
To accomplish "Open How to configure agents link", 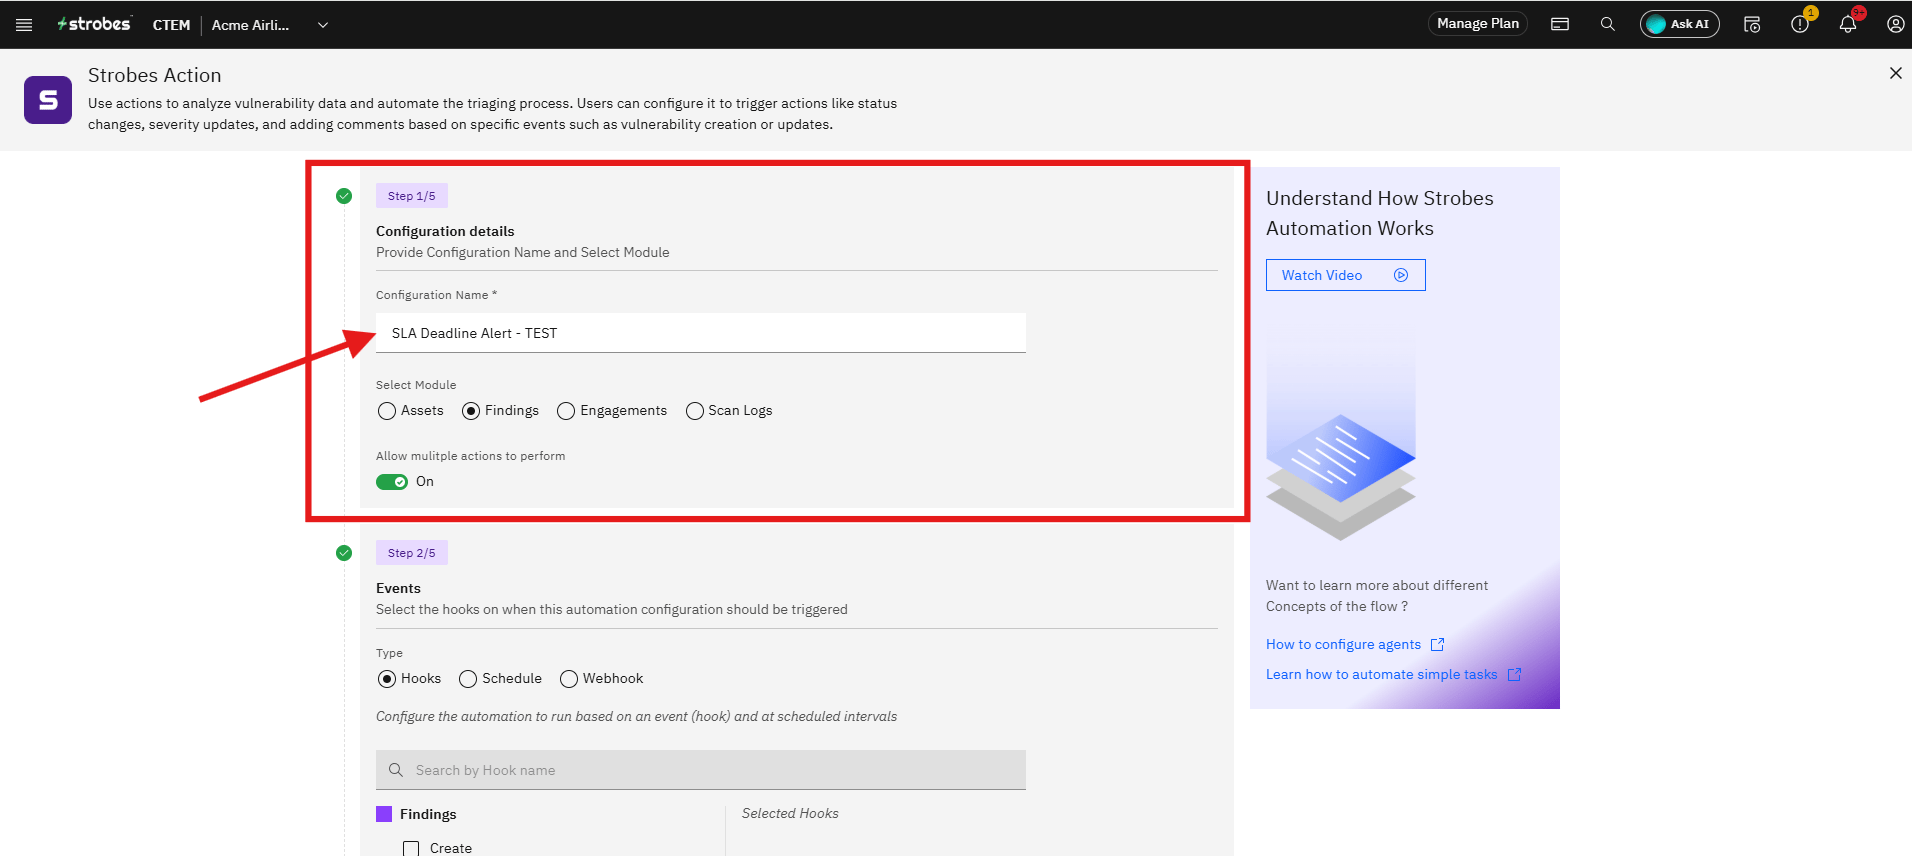I will tap(1343, 644).
